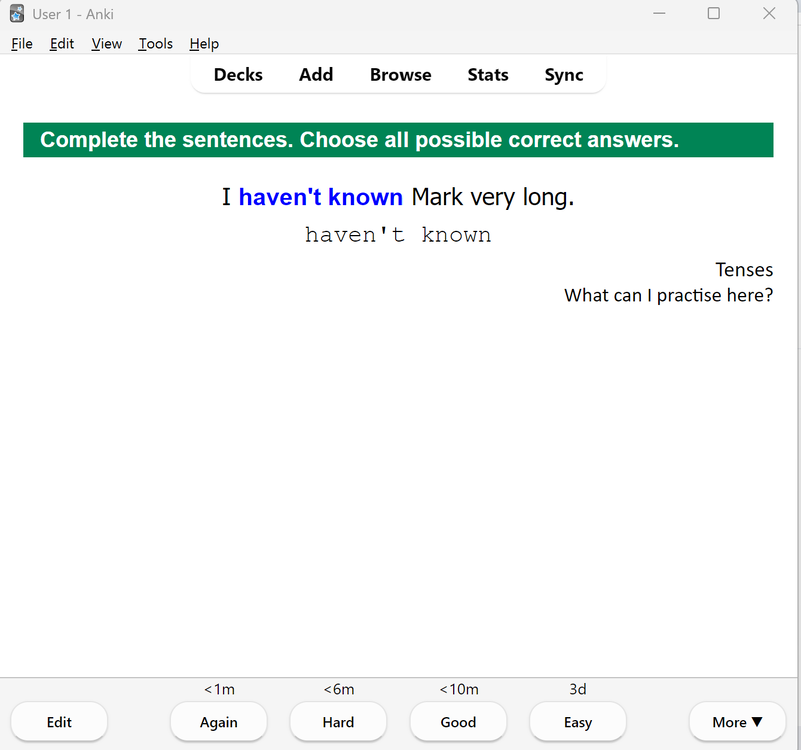Screen dimensions: 801x750
Task: Click 'What can I practise here?' link
Action: tap(669, 295)
